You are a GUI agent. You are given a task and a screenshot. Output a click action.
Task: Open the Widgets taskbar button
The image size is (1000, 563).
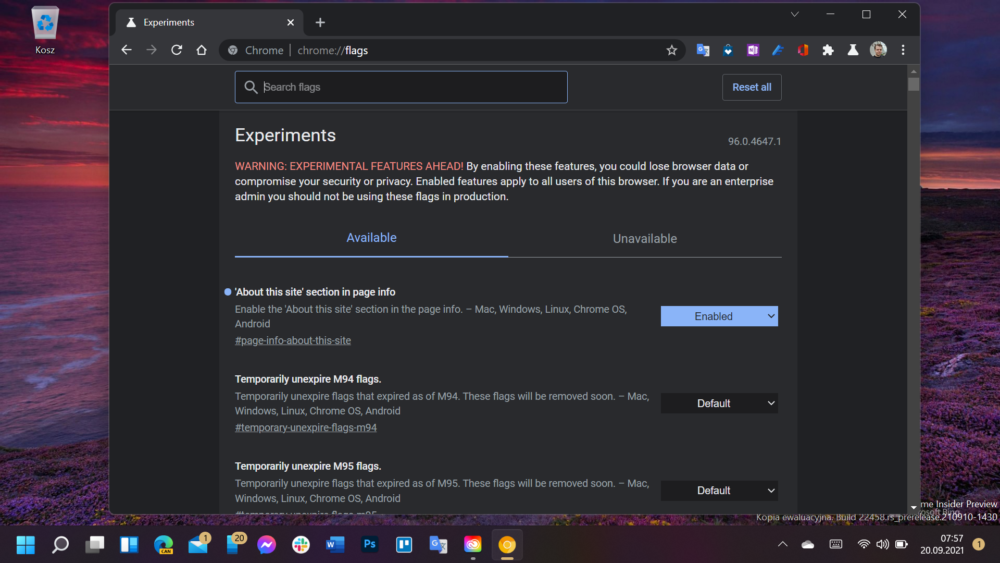click(x=129, y=545)
